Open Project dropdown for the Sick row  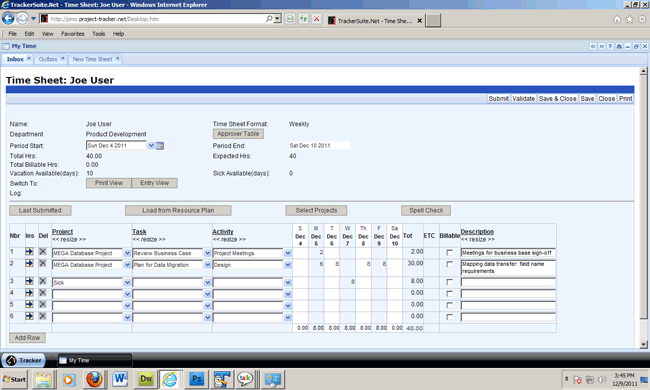127,282
